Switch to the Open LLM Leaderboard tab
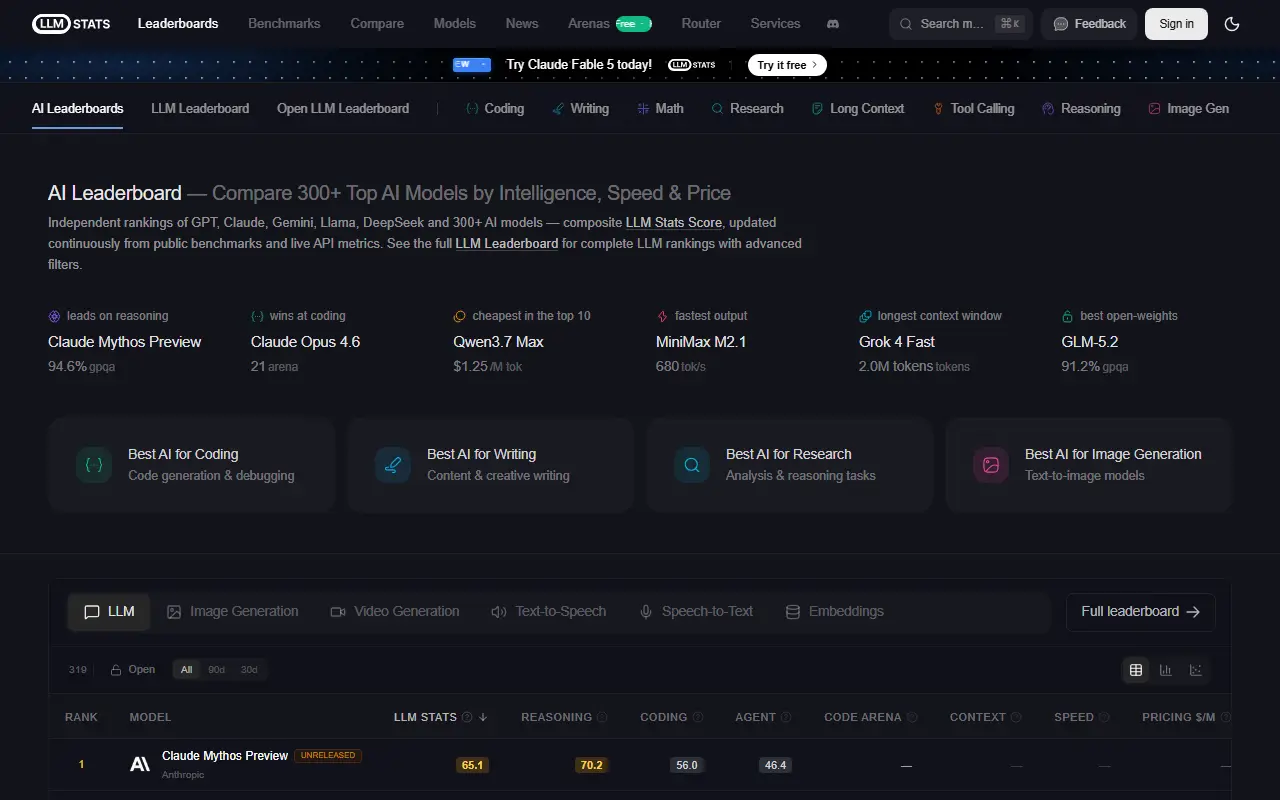The width and height of the screenshot is (1280, 800). pos(343,108)
